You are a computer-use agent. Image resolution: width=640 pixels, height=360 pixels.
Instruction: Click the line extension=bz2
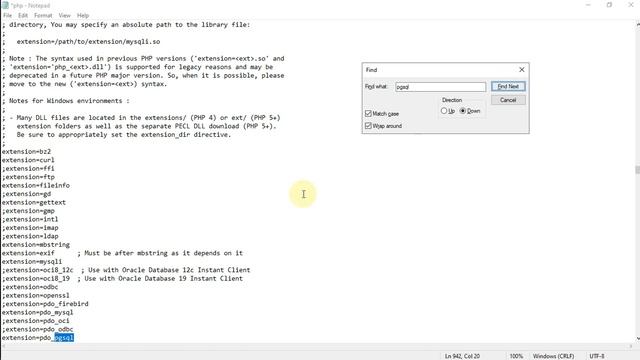pyautogui.click(x=27, y=151)
